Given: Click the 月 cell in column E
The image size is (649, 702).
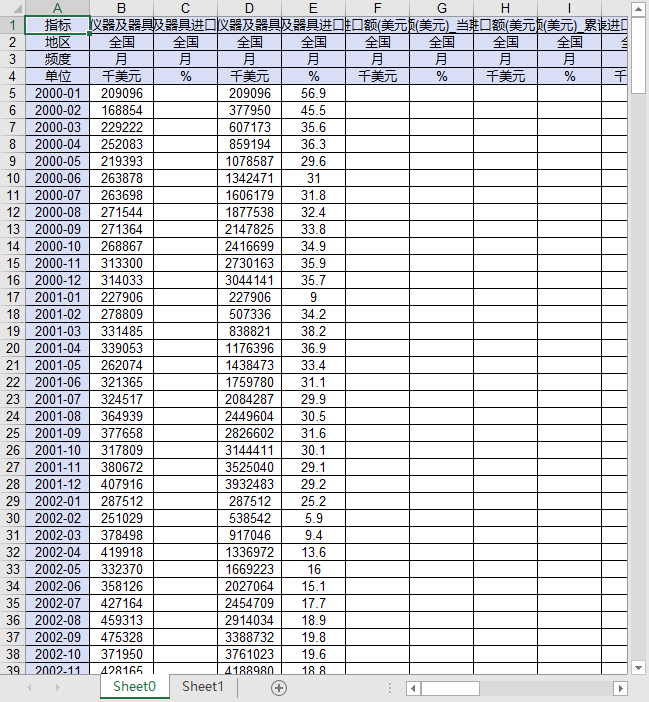Looking at the screenshot, I should click(x=314, y=60).
